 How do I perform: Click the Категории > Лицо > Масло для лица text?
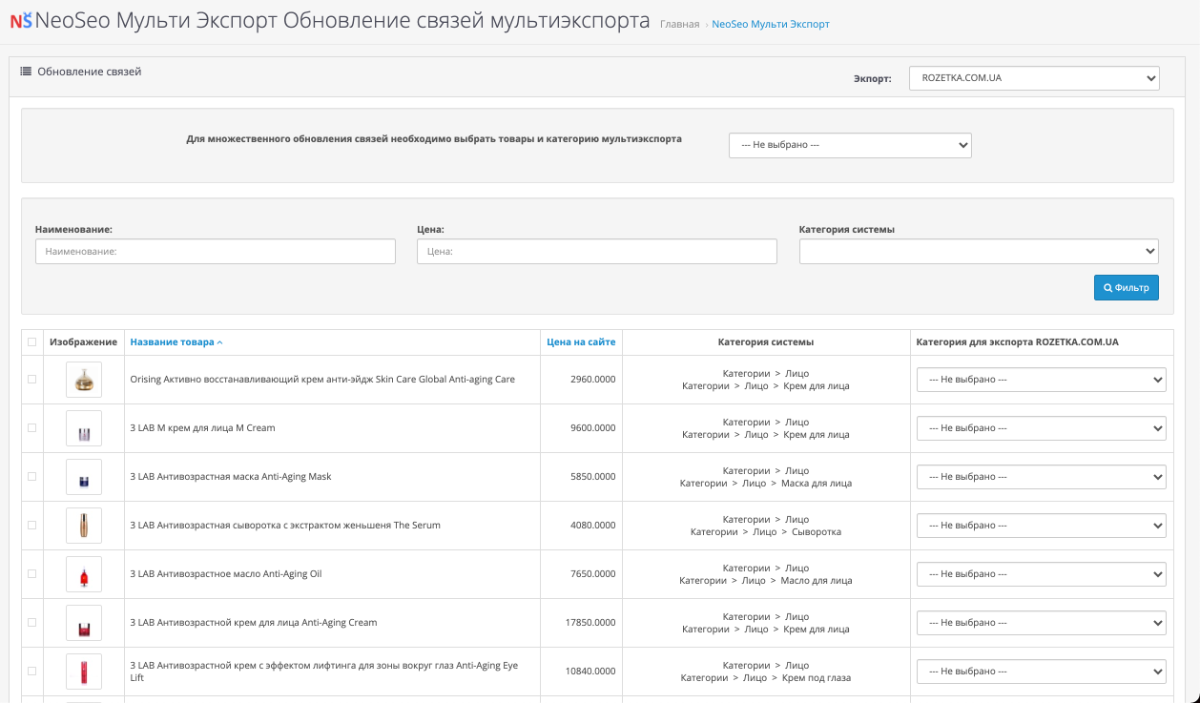point(766,581)
